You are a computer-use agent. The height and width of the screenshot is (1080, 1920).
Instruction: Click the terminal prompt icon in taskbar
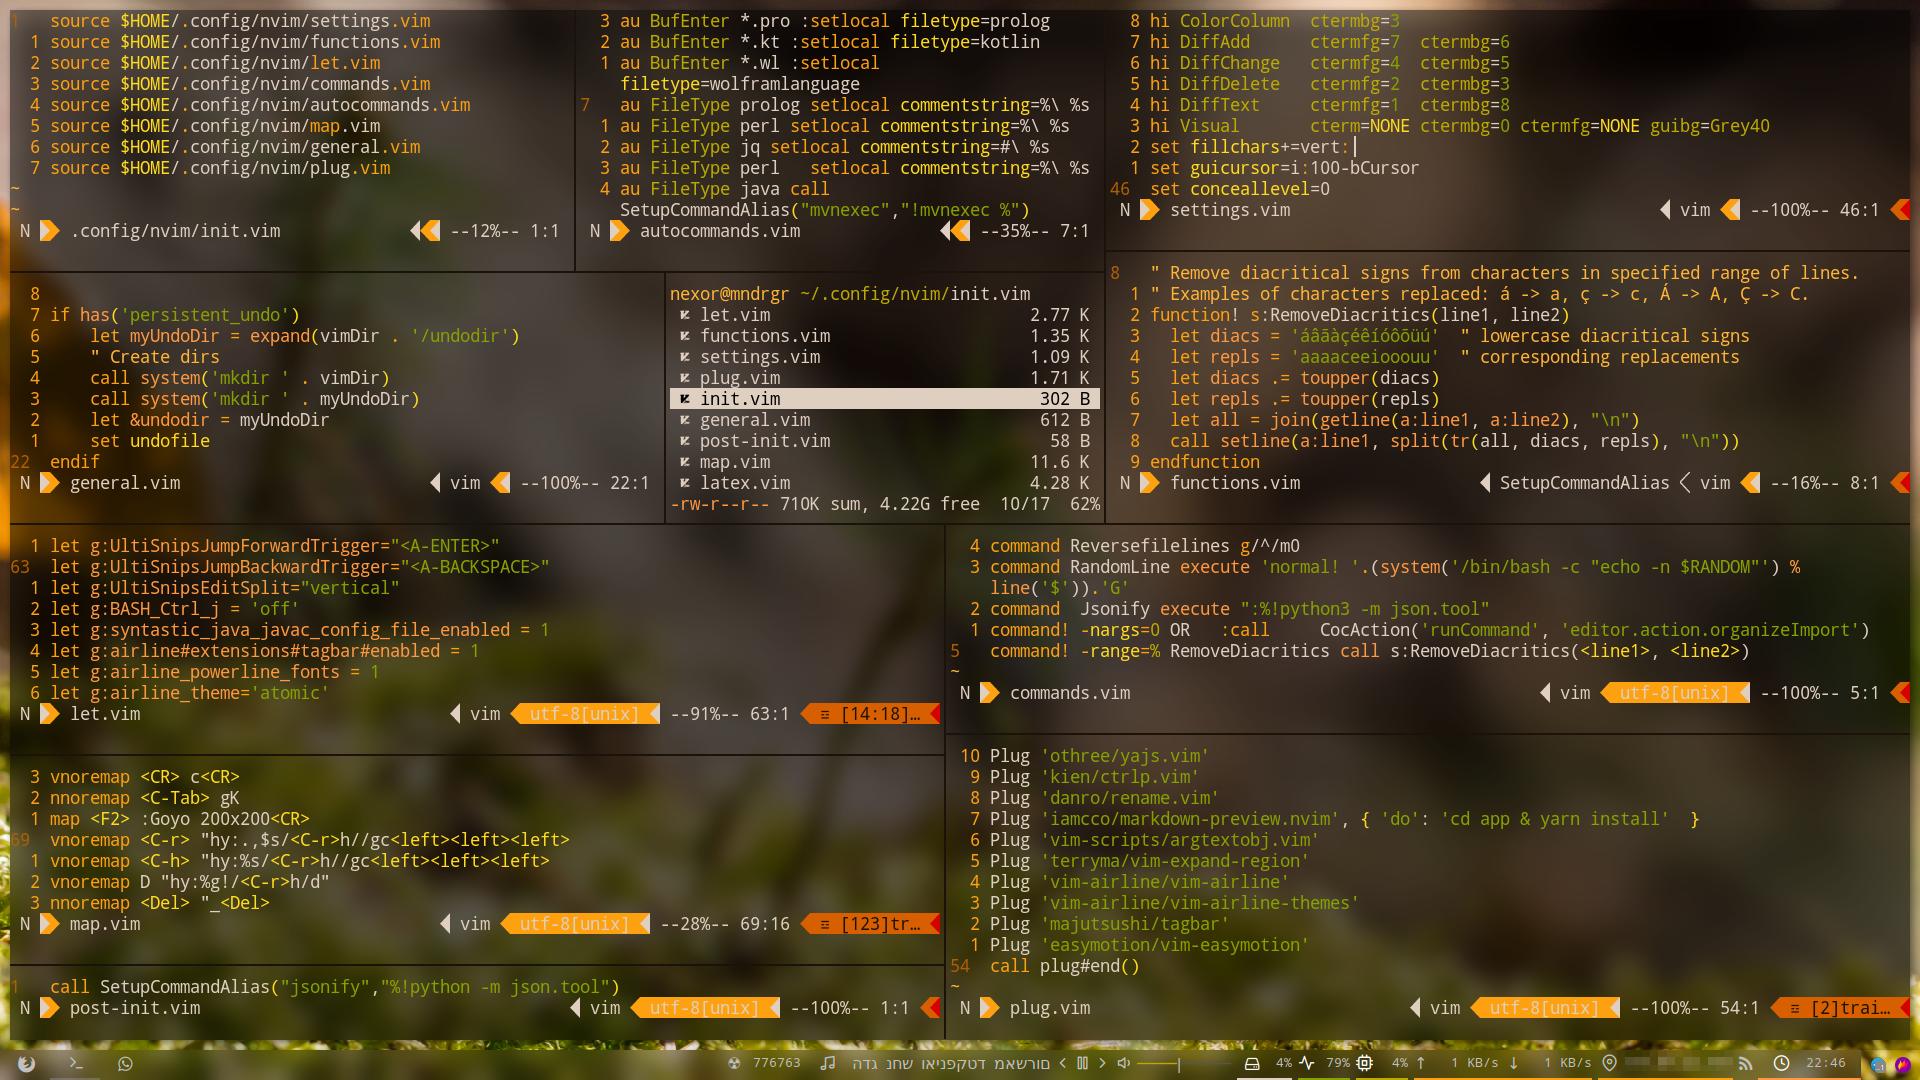(76, 1064)
